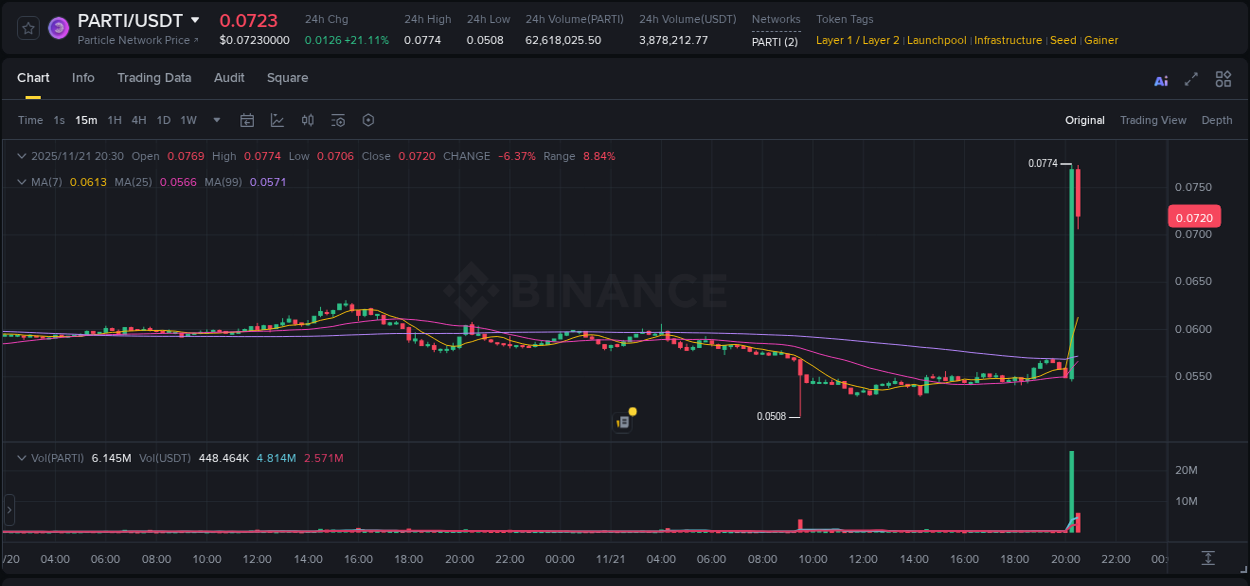
Task: Expand chart to fullscreen with diagonal arrow icon
Action: tap(1191, 79)
